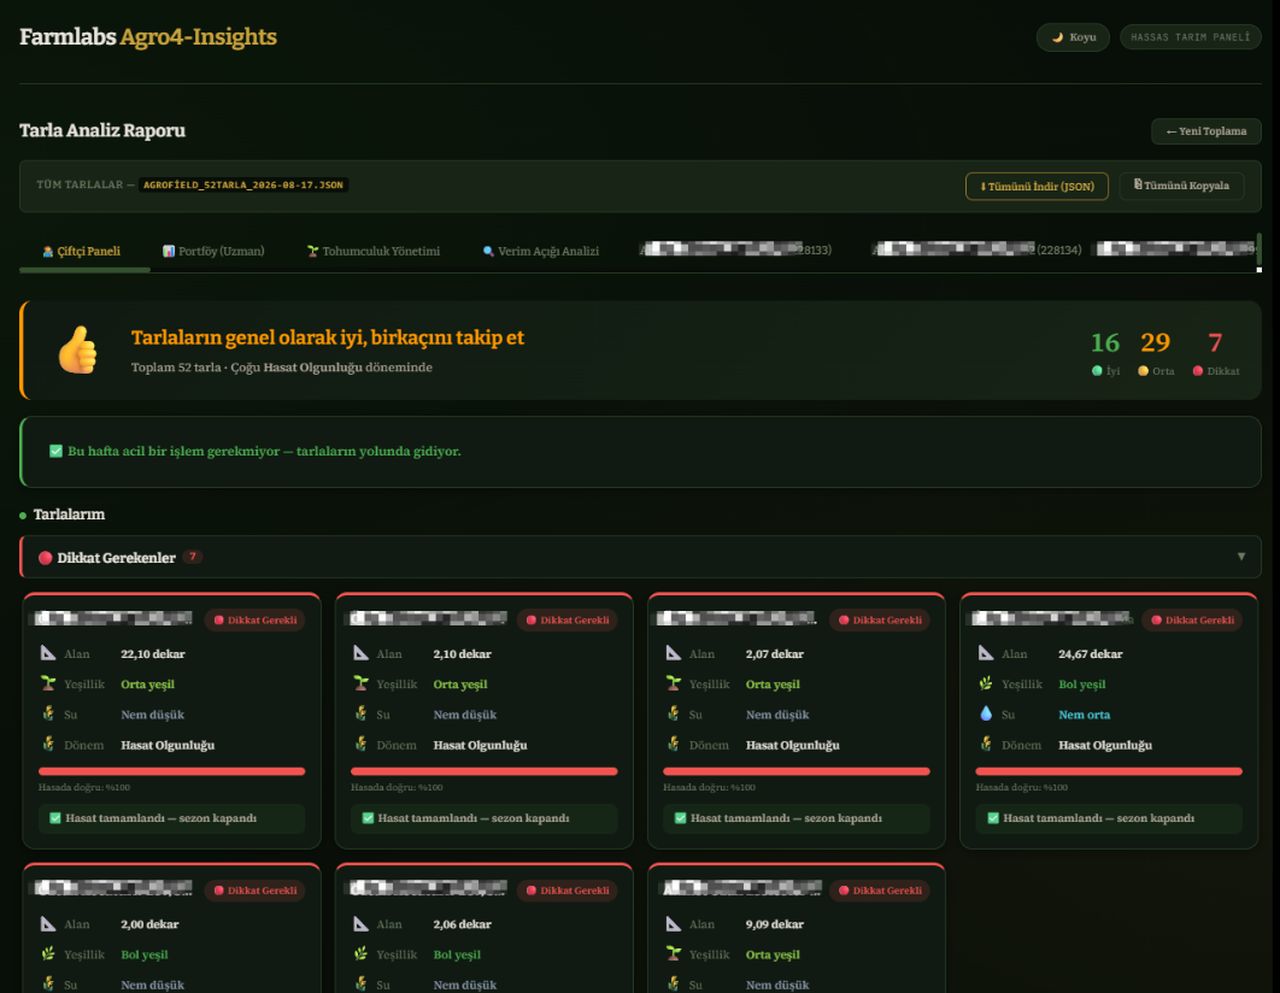Click the Alan ruler icon on the 2,07 dekar card

pyautogui.click(x=673, y=653)
